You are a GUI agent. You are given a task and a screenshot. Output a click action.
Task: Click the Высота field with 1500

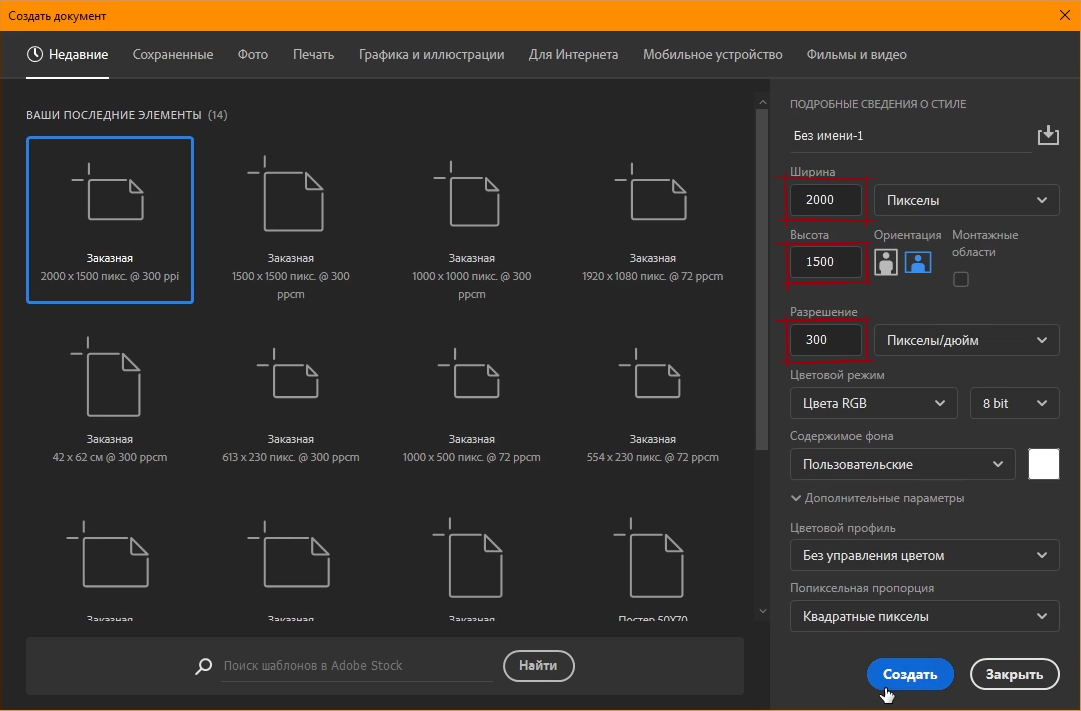tap(826, 262)
